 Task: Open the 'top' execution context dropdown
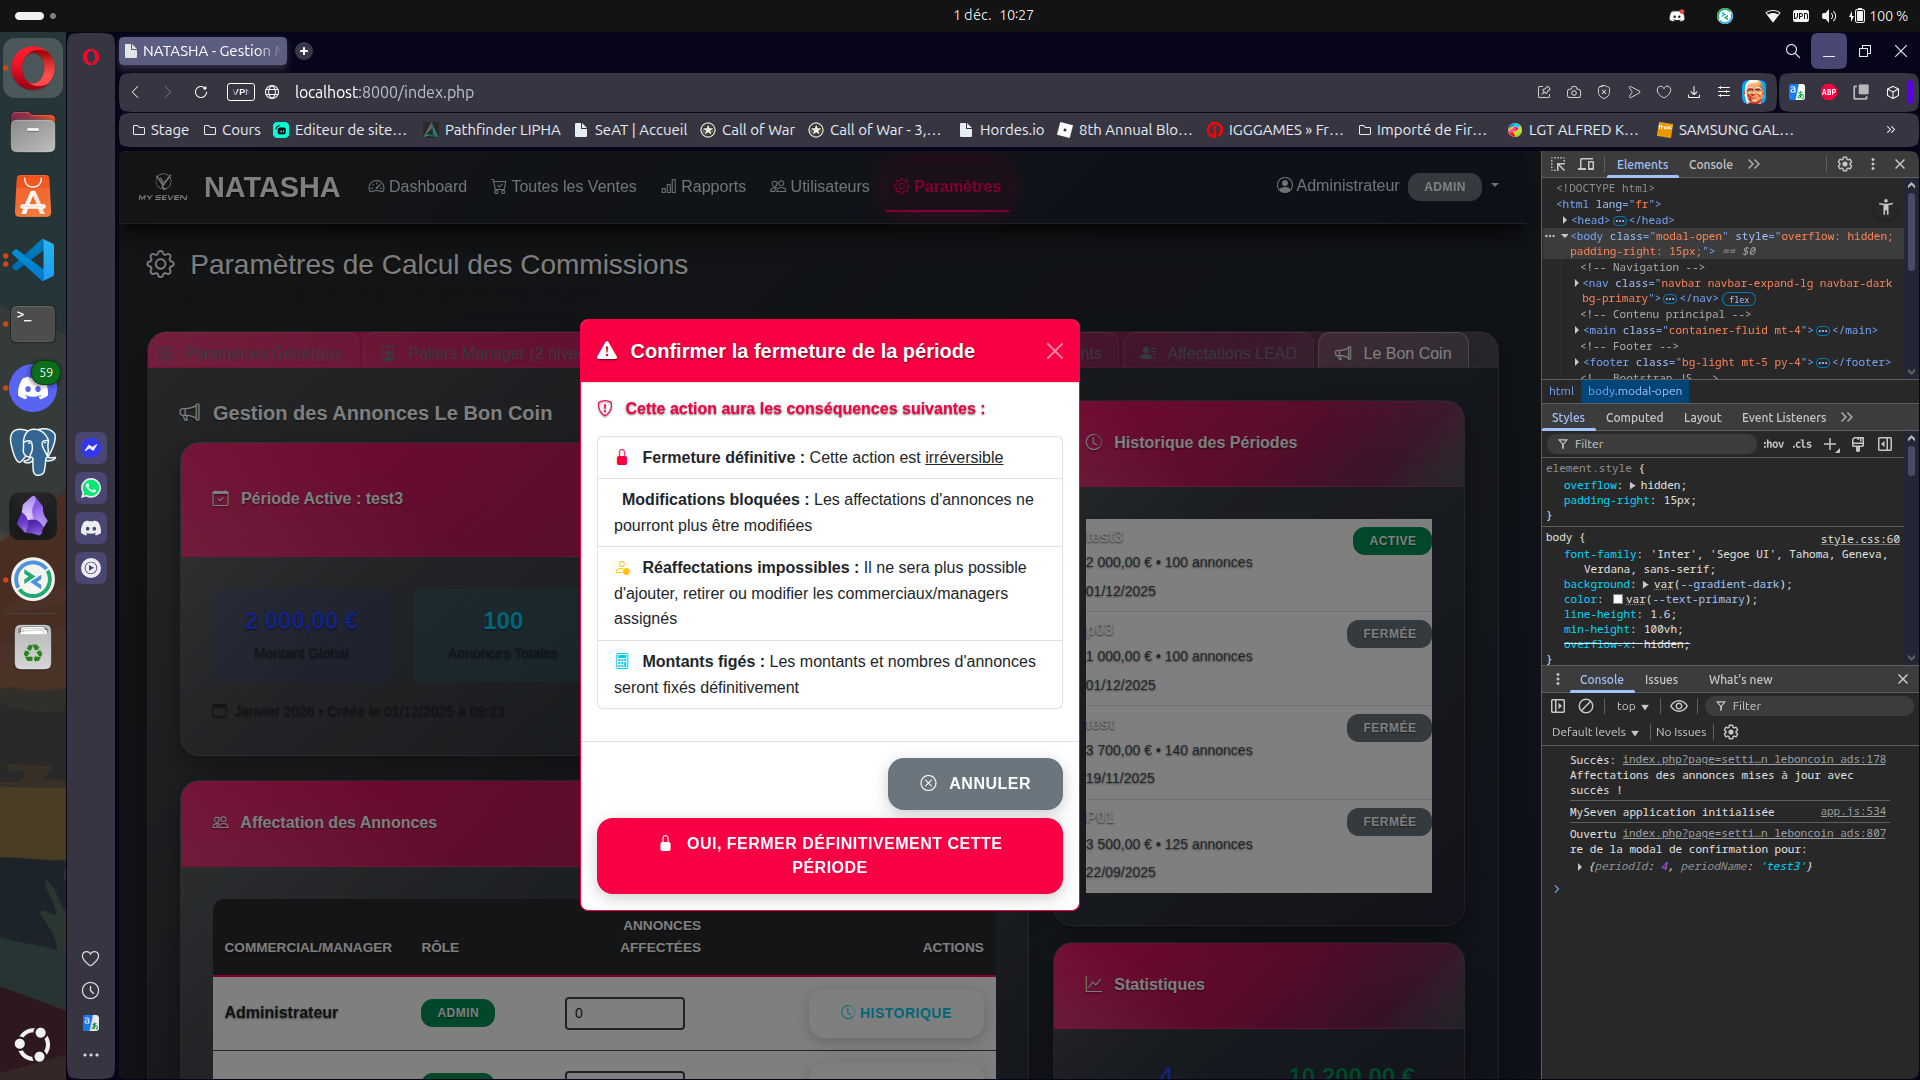pos(1632,707)
